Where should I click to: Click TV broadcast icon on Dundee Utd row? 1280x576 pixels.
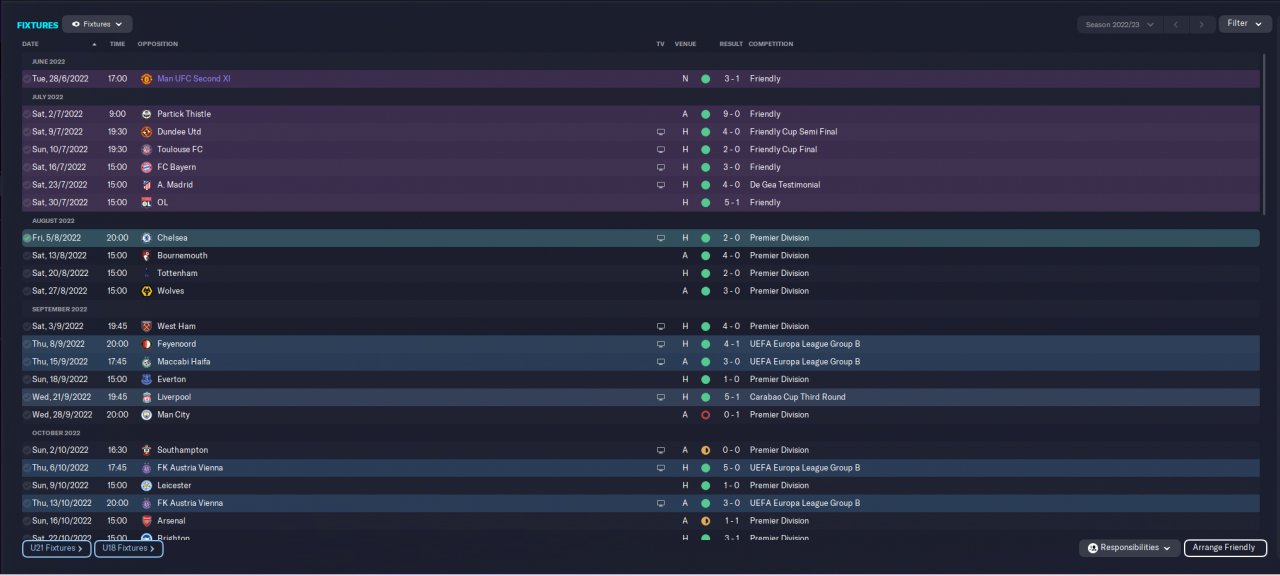coord(660,132)
